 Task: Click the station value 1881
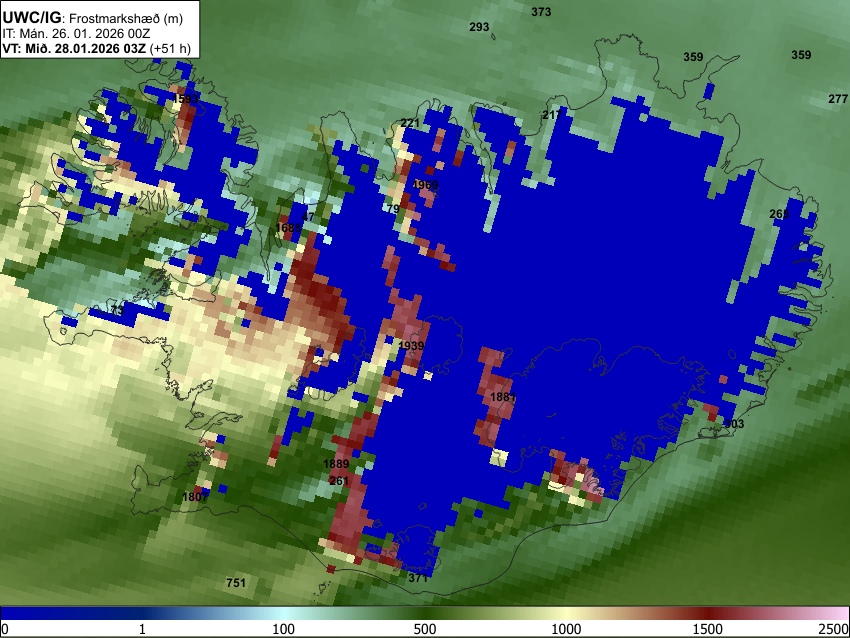[503, 397]
